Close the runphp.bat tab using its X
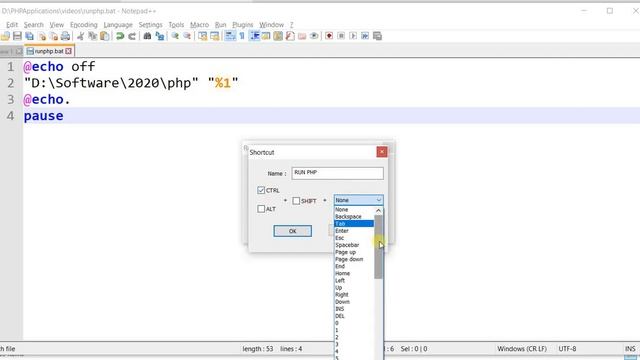 (69, 51)
